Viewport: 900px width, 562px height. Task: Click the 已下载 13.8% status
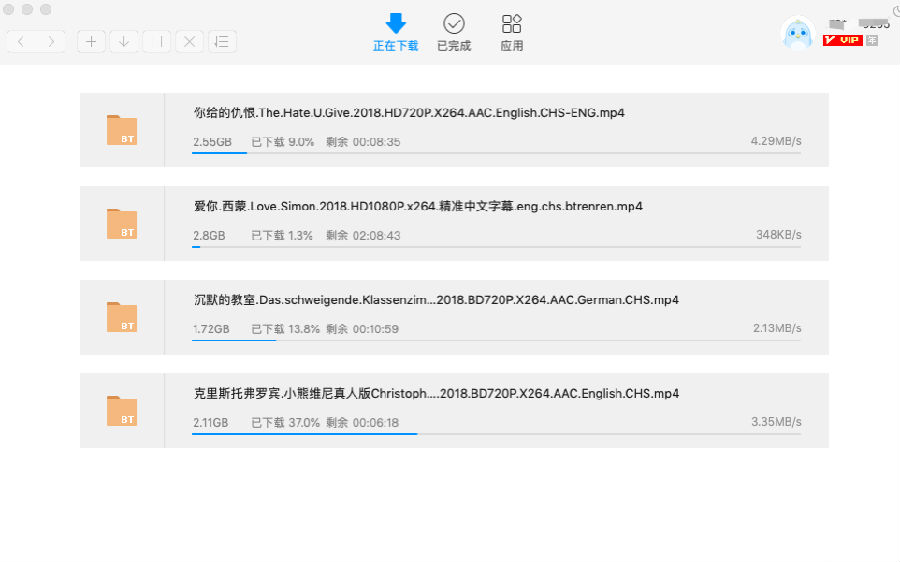click(x=285, y=329)
